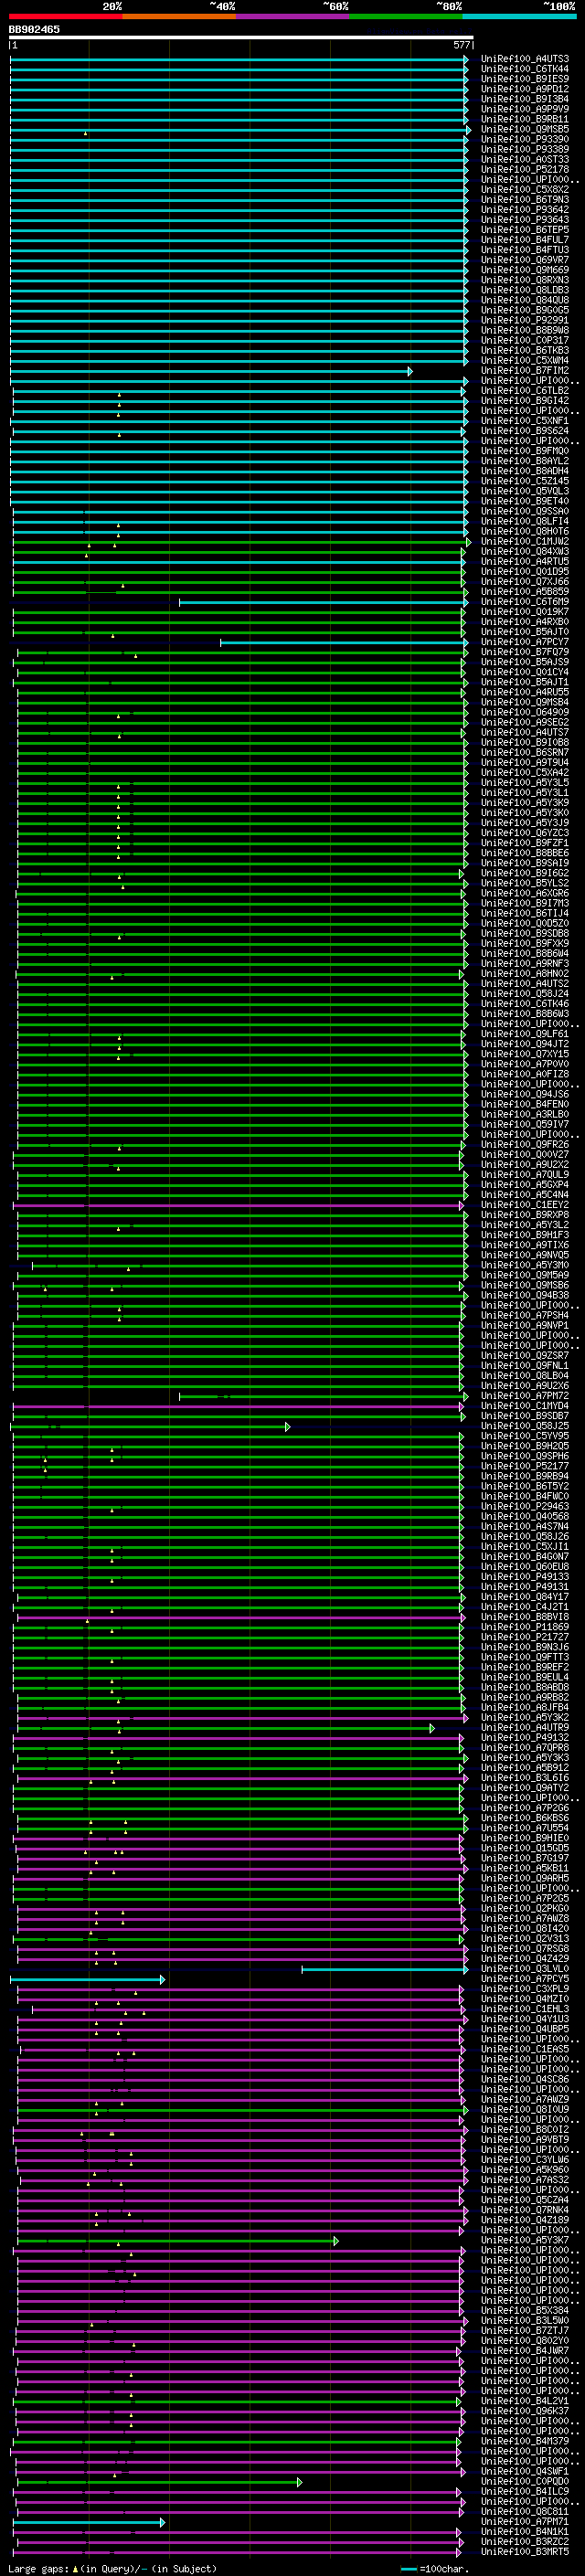Click the short green alignment bar of UniRef100_A5Y3K7

[x=177, y=2241]
